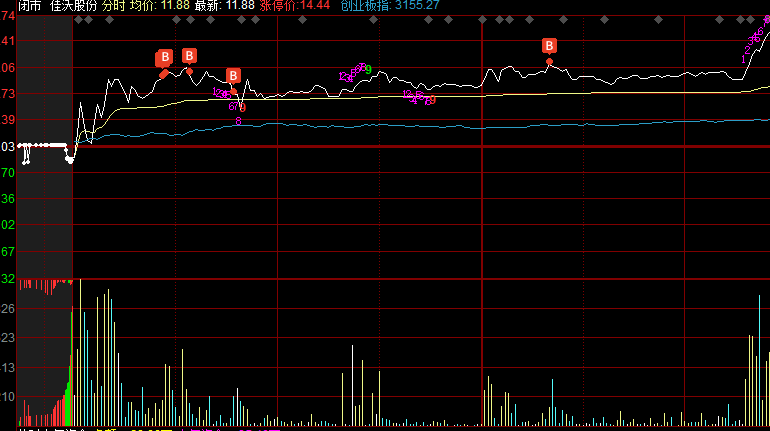This screenshot has width=770, height=431.
Task: Click the 均价 average price readout
Action: coord(160,6)
